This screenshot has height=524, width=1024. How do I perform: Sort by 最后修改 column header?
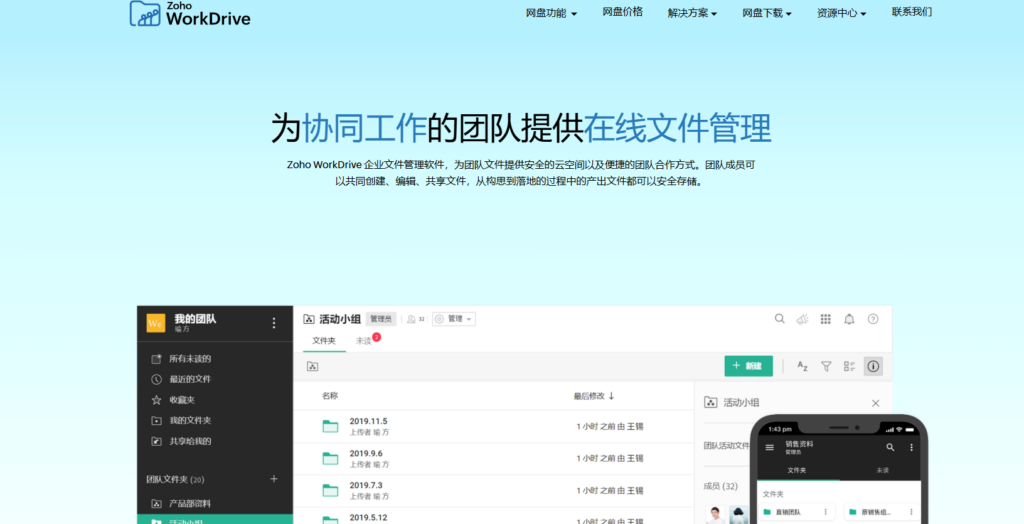coord(594,396)
